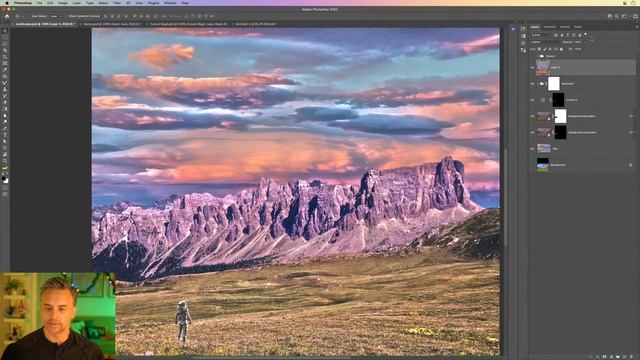The width and height of the screenshot is (640, 360).
Task: Click the Sky layer thumbnail
Action: 543,149
